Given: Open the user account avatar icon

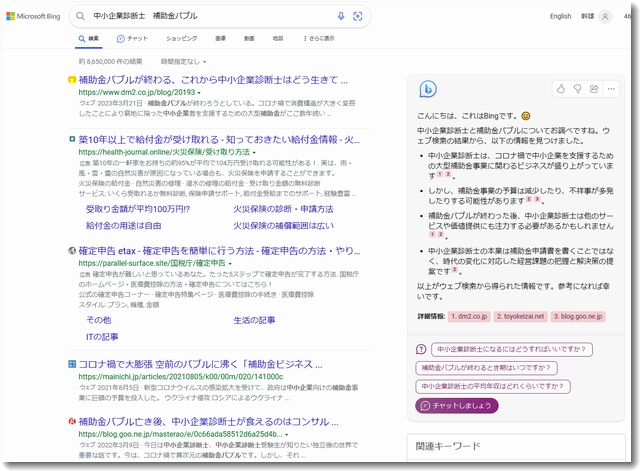Looking at the screenshot, I should [605, 16].
